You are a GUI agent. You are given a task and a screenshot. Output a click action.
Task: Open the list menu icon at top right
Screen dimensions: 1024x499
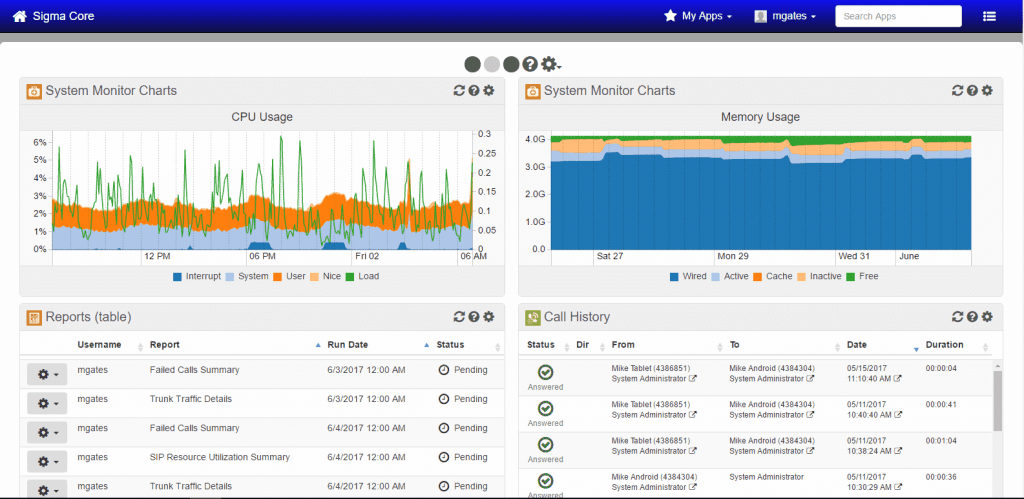click(989, 16)
